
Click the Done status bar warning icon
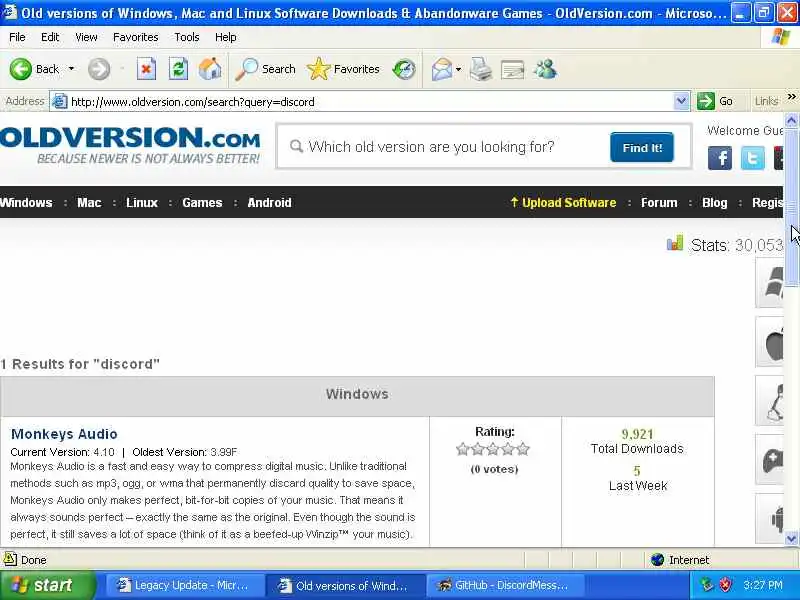[x=10, y=560]
